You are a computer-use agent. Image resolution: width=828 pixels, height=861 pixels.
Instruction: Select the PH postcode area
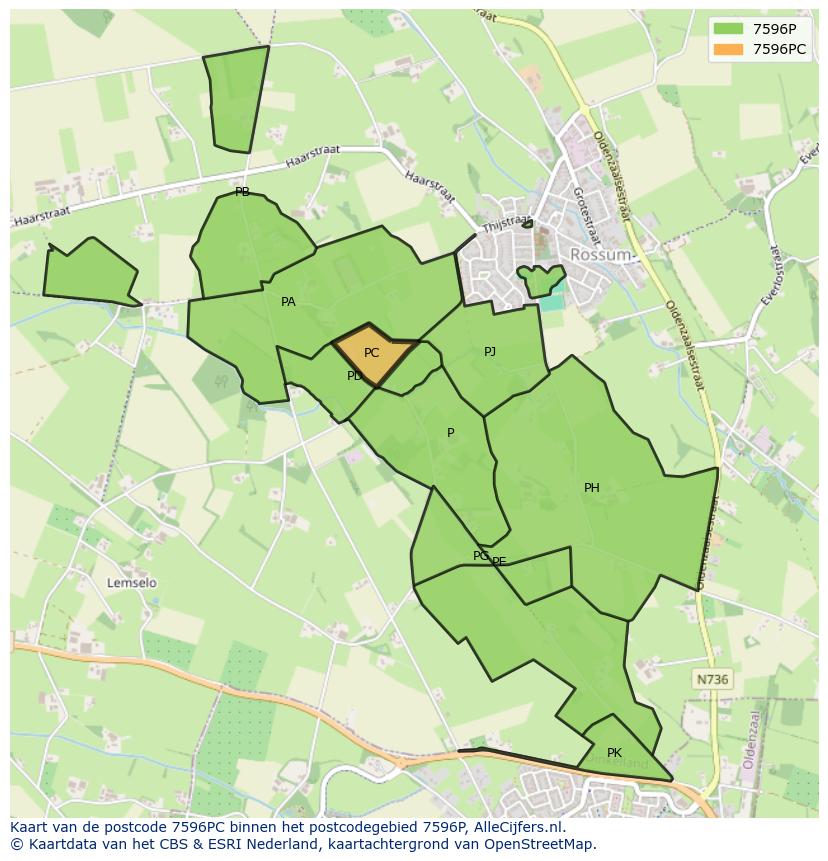[x=592, y=489]
